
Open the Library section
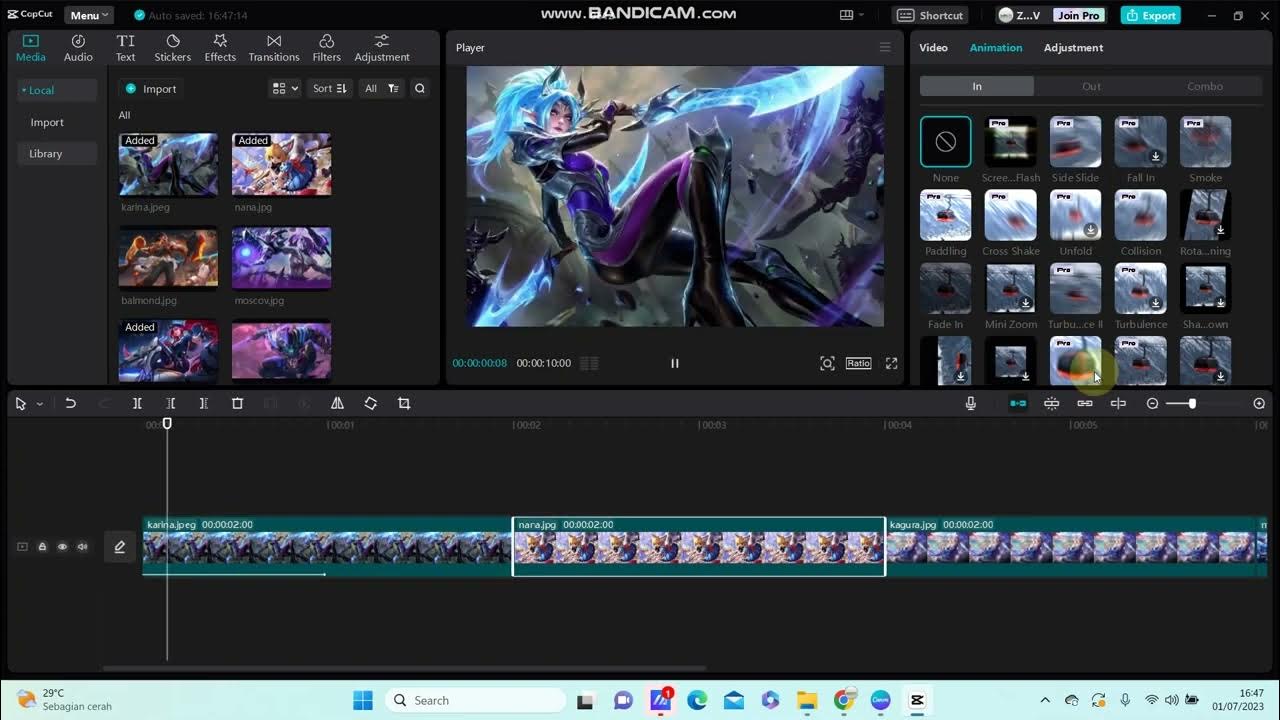click(x=57, y=154)
